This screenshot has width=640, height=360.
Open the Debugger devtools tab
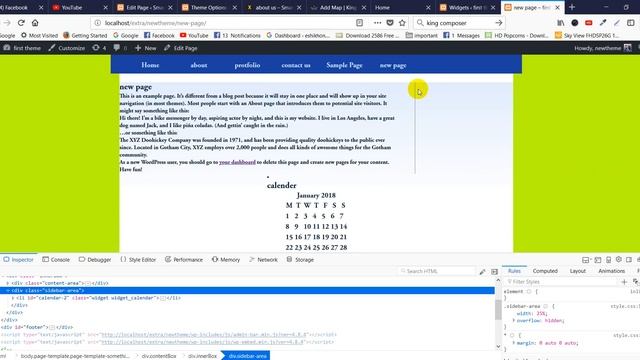coord(95,260)
